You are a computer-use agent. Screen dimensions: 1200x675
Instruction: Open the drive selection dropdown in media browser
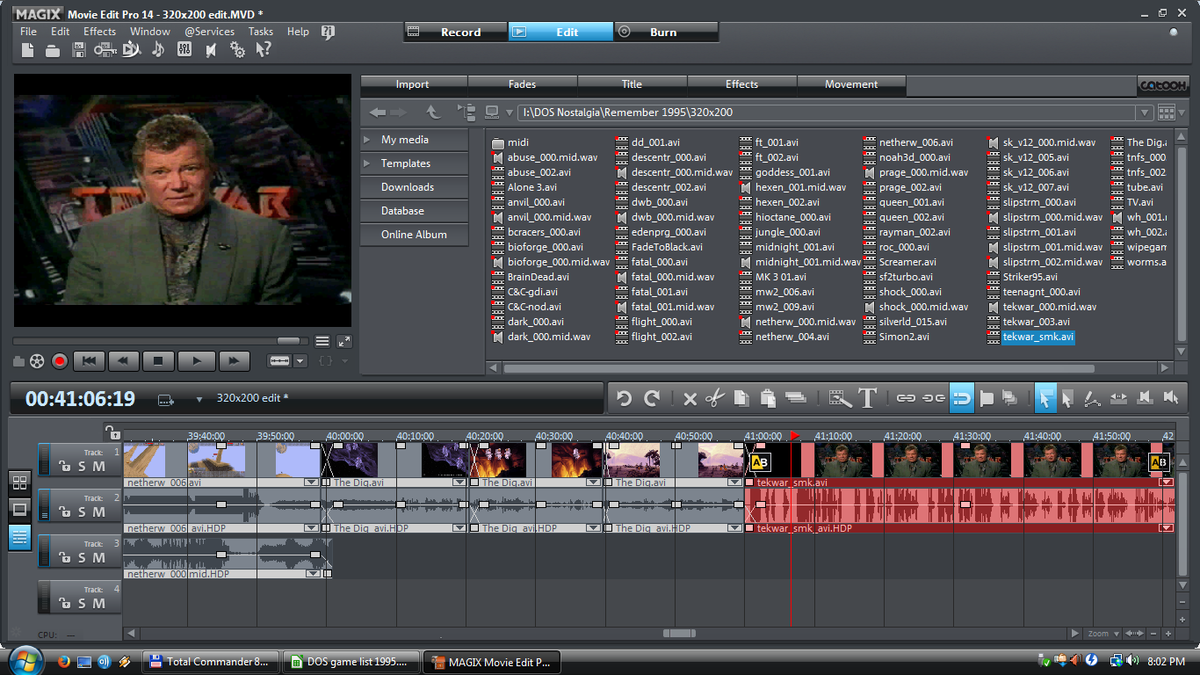509,113
